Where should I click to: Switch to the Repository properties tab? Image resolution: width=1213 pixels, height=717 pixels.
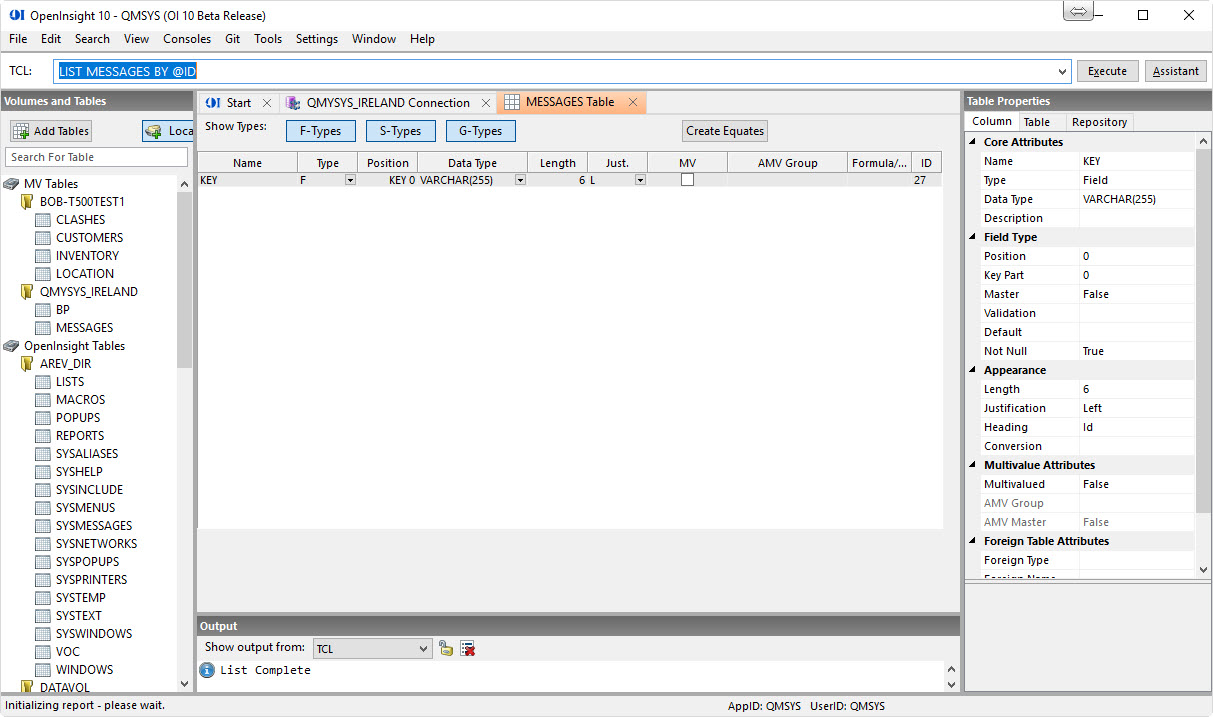(x=1099, y=122)
